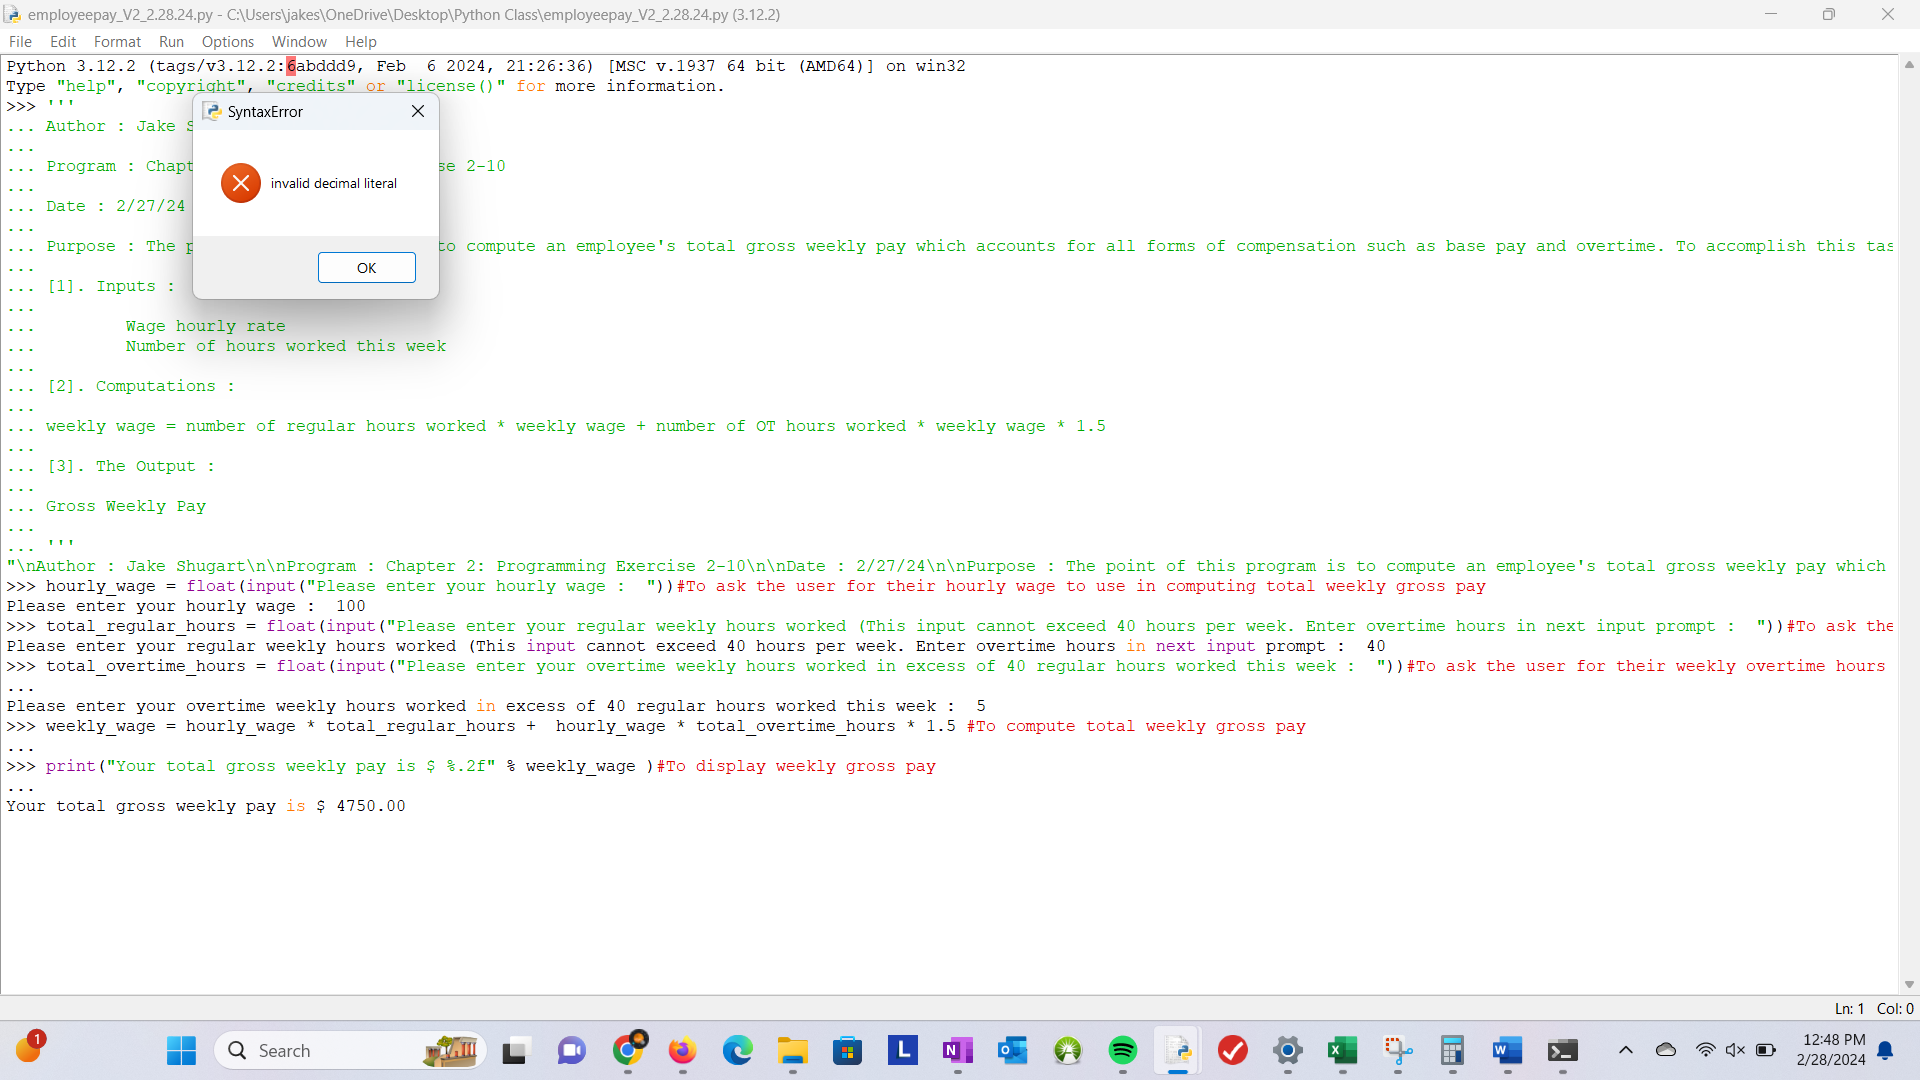Click the Windows Start button
1920x1080 pixels.
point(181,1050)
